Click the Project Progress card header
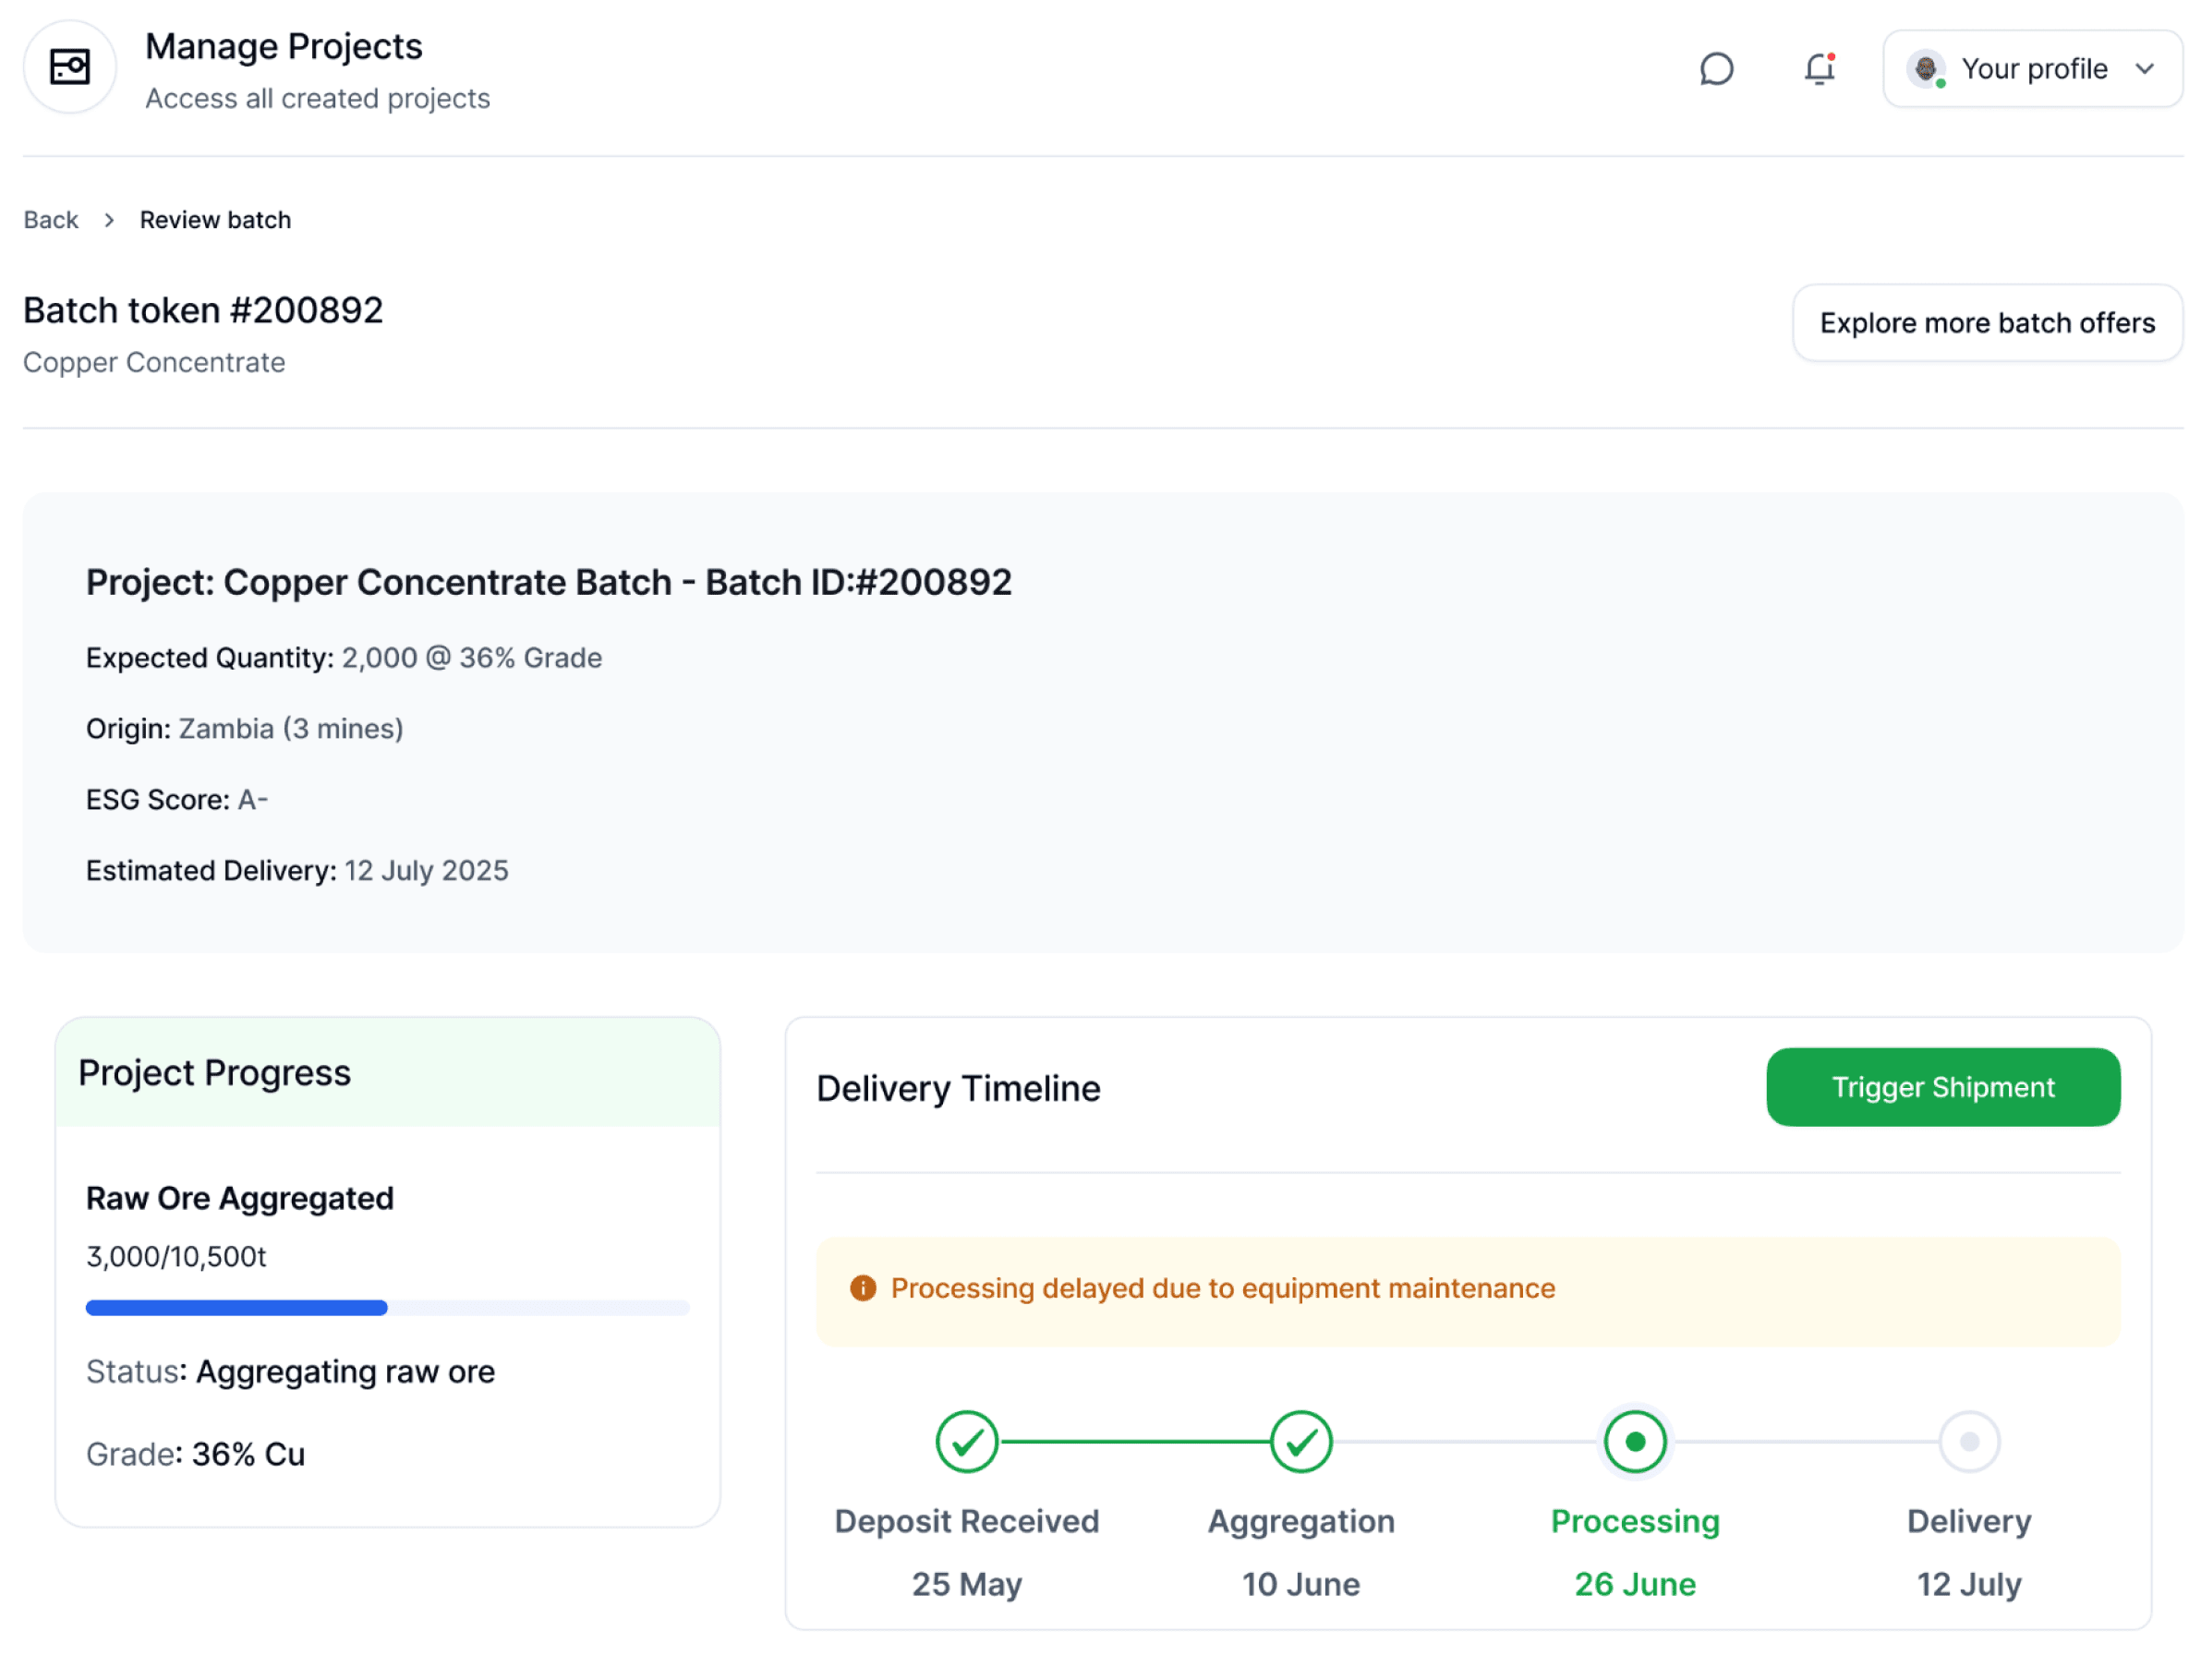 pos(387,1073)
